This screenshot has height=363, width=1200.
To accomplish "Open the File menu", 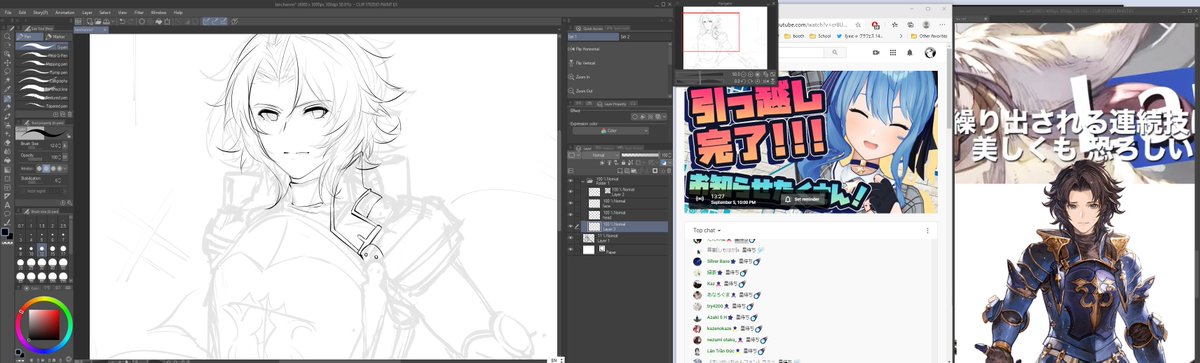I will click(8, 12).
